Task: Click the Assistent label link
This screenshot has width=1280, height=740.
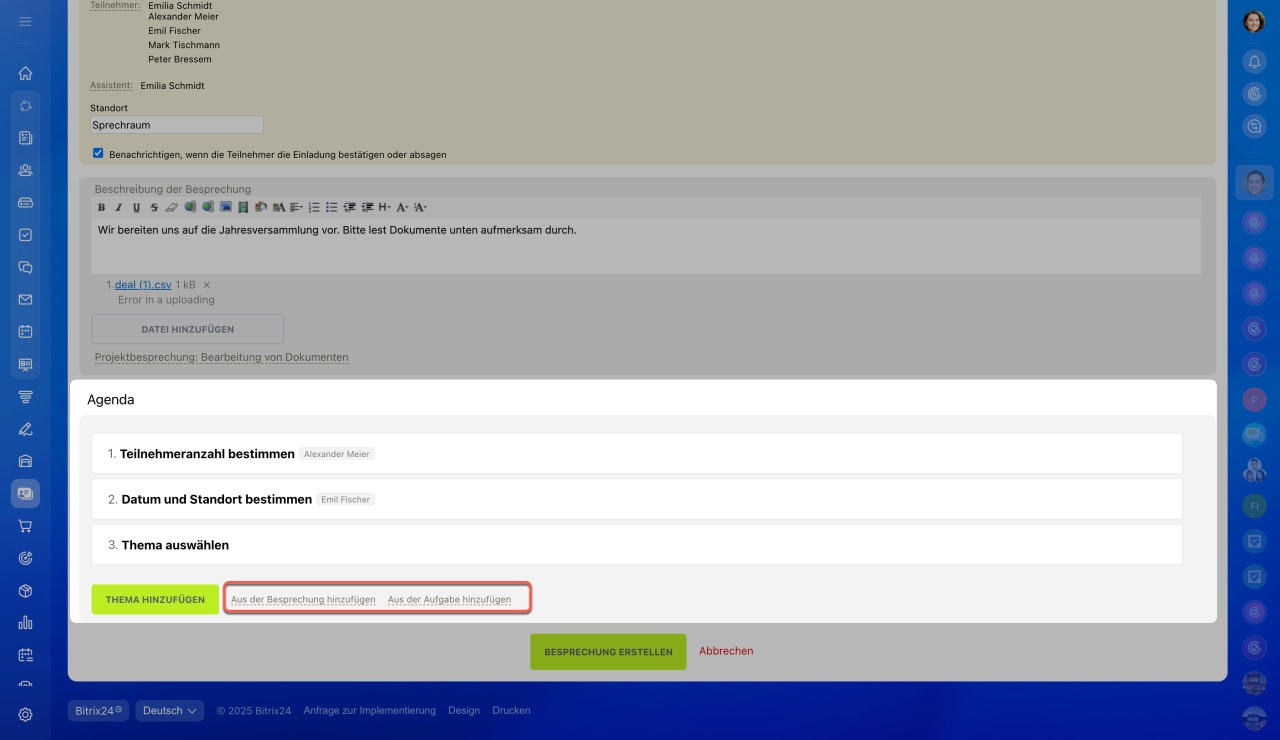Action: pyautogui.click(x=112, y=85)
